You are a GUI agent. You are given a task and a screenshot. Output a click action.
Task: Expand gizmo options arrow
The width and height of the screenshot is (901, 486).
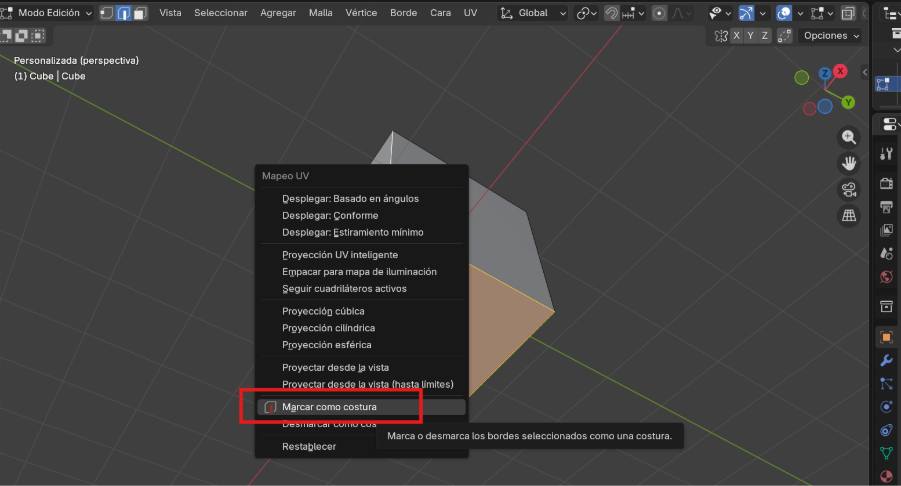763,13
